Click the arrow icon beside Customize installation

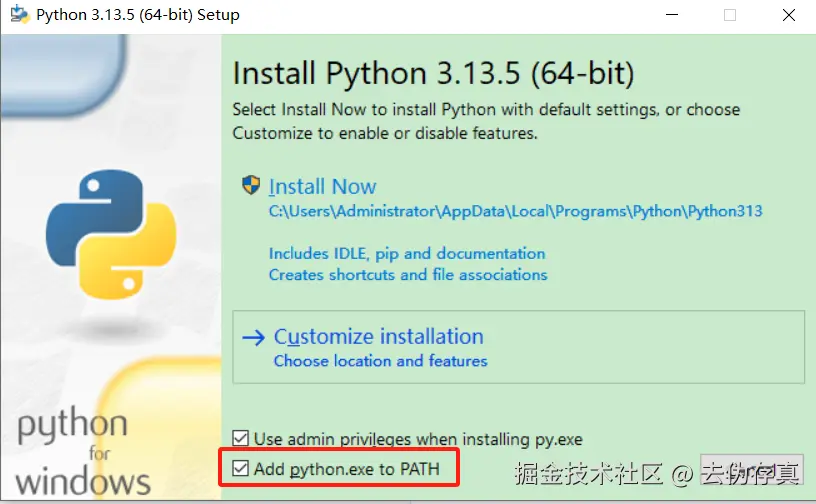(x=253, y=337)
